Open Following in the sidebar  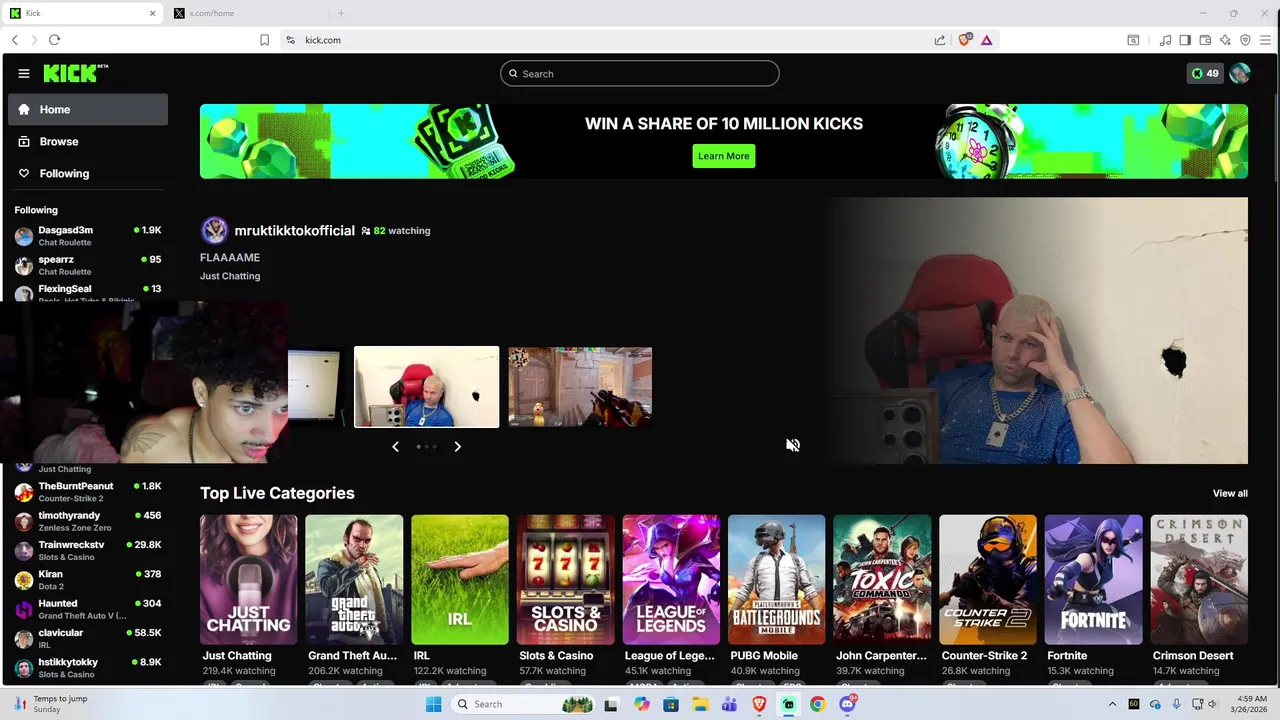(88, 173)
